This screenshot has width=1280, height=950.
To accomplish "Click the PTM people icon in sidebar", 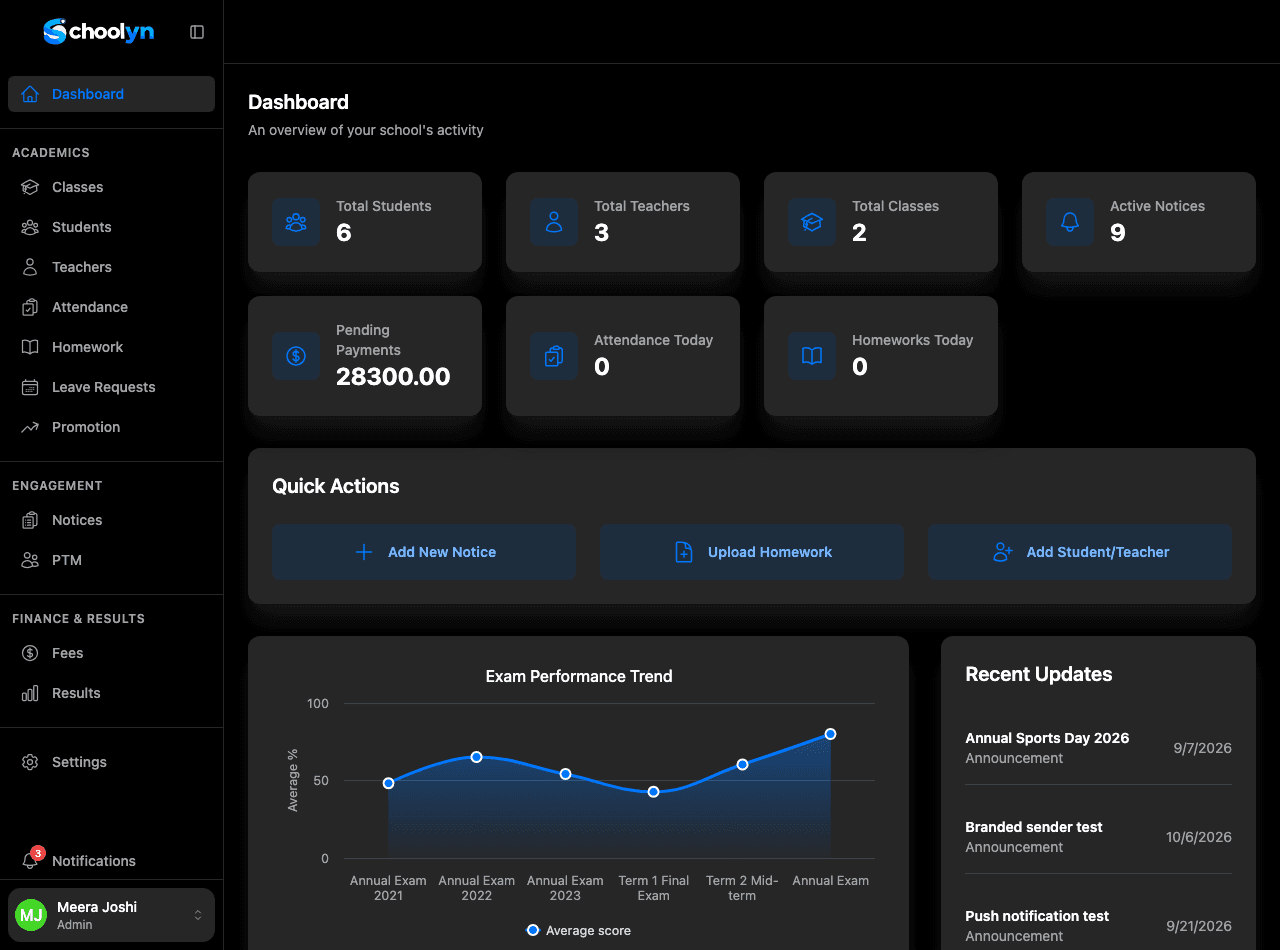I will 30,560.
